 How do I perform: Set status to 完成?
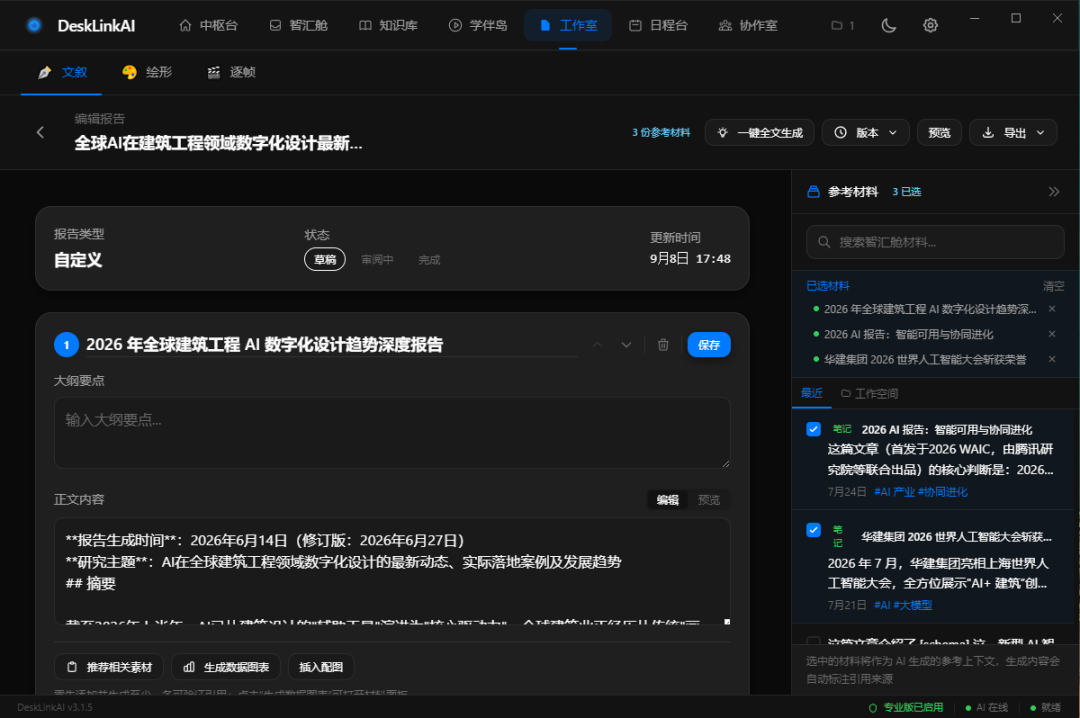(429, 259)
